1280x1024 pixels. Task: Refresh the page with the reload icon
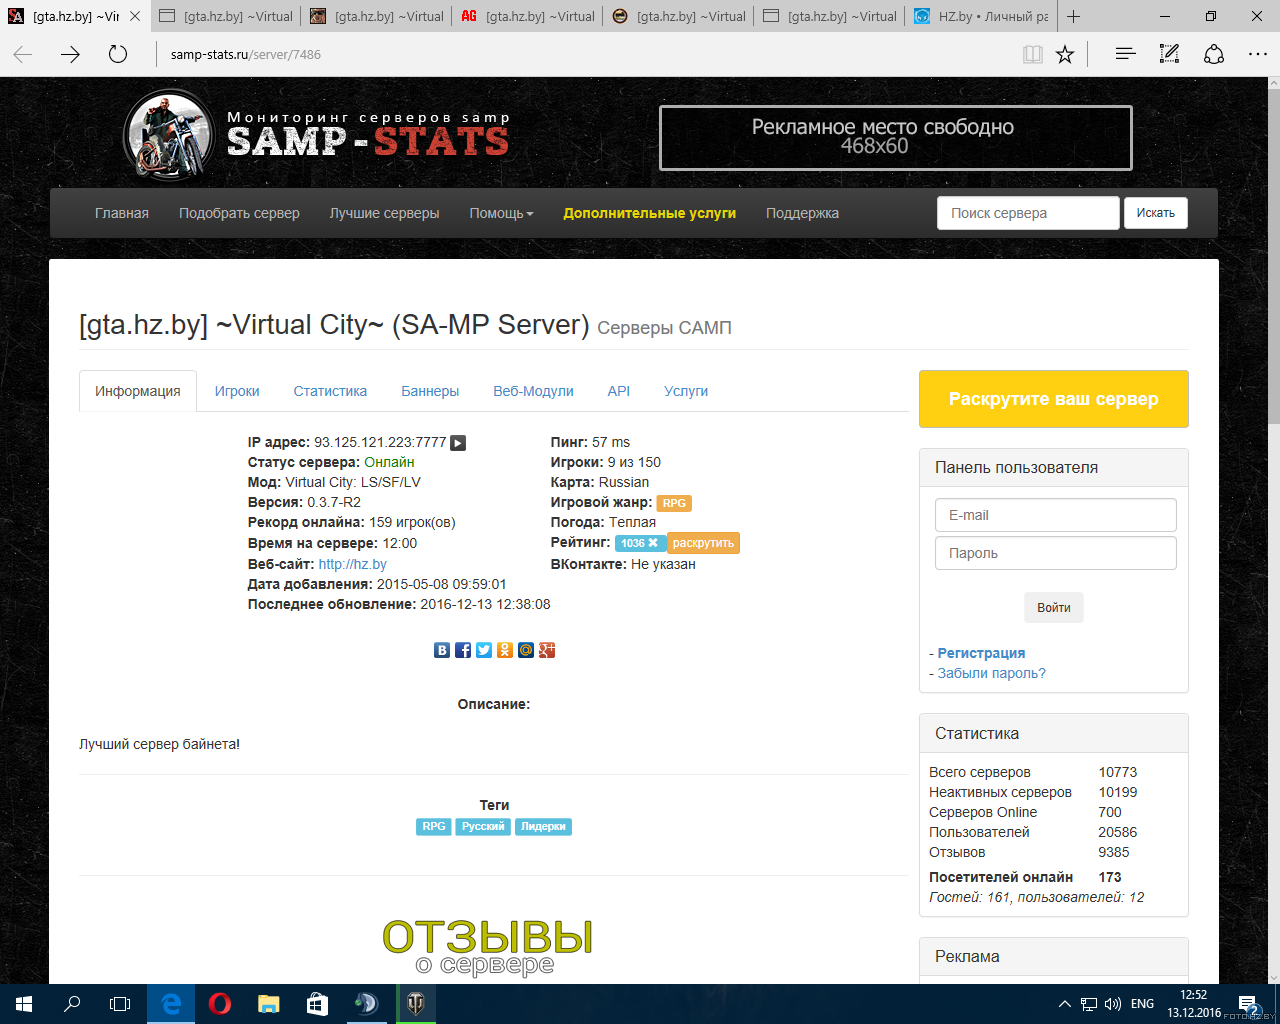point(118,54)
